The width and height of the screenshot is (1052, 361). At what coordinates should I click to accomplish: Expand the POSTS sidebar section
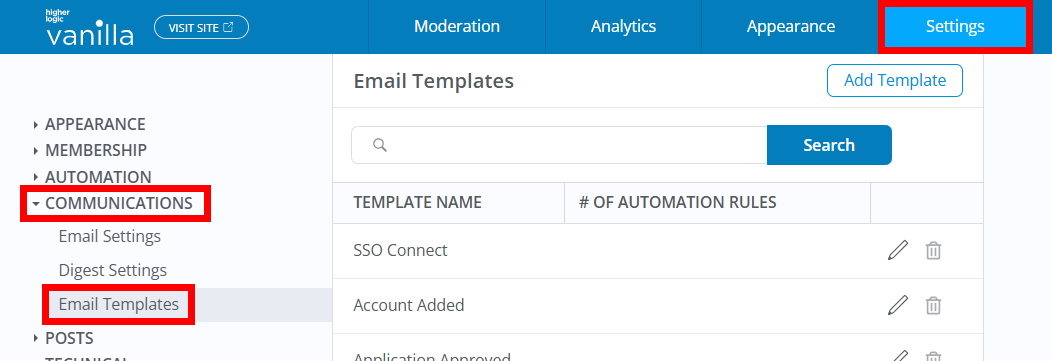[x=64, y=338]
